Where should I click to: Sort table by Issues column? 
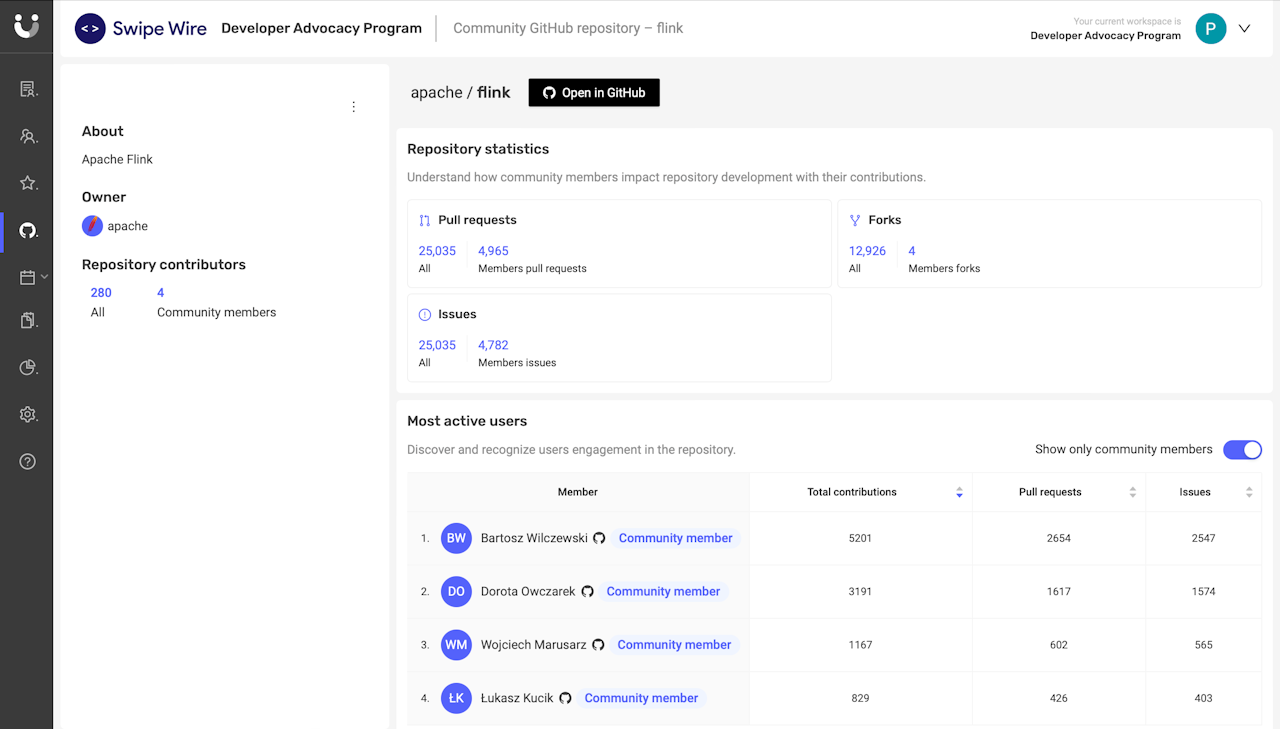(x=1248, y=492)
